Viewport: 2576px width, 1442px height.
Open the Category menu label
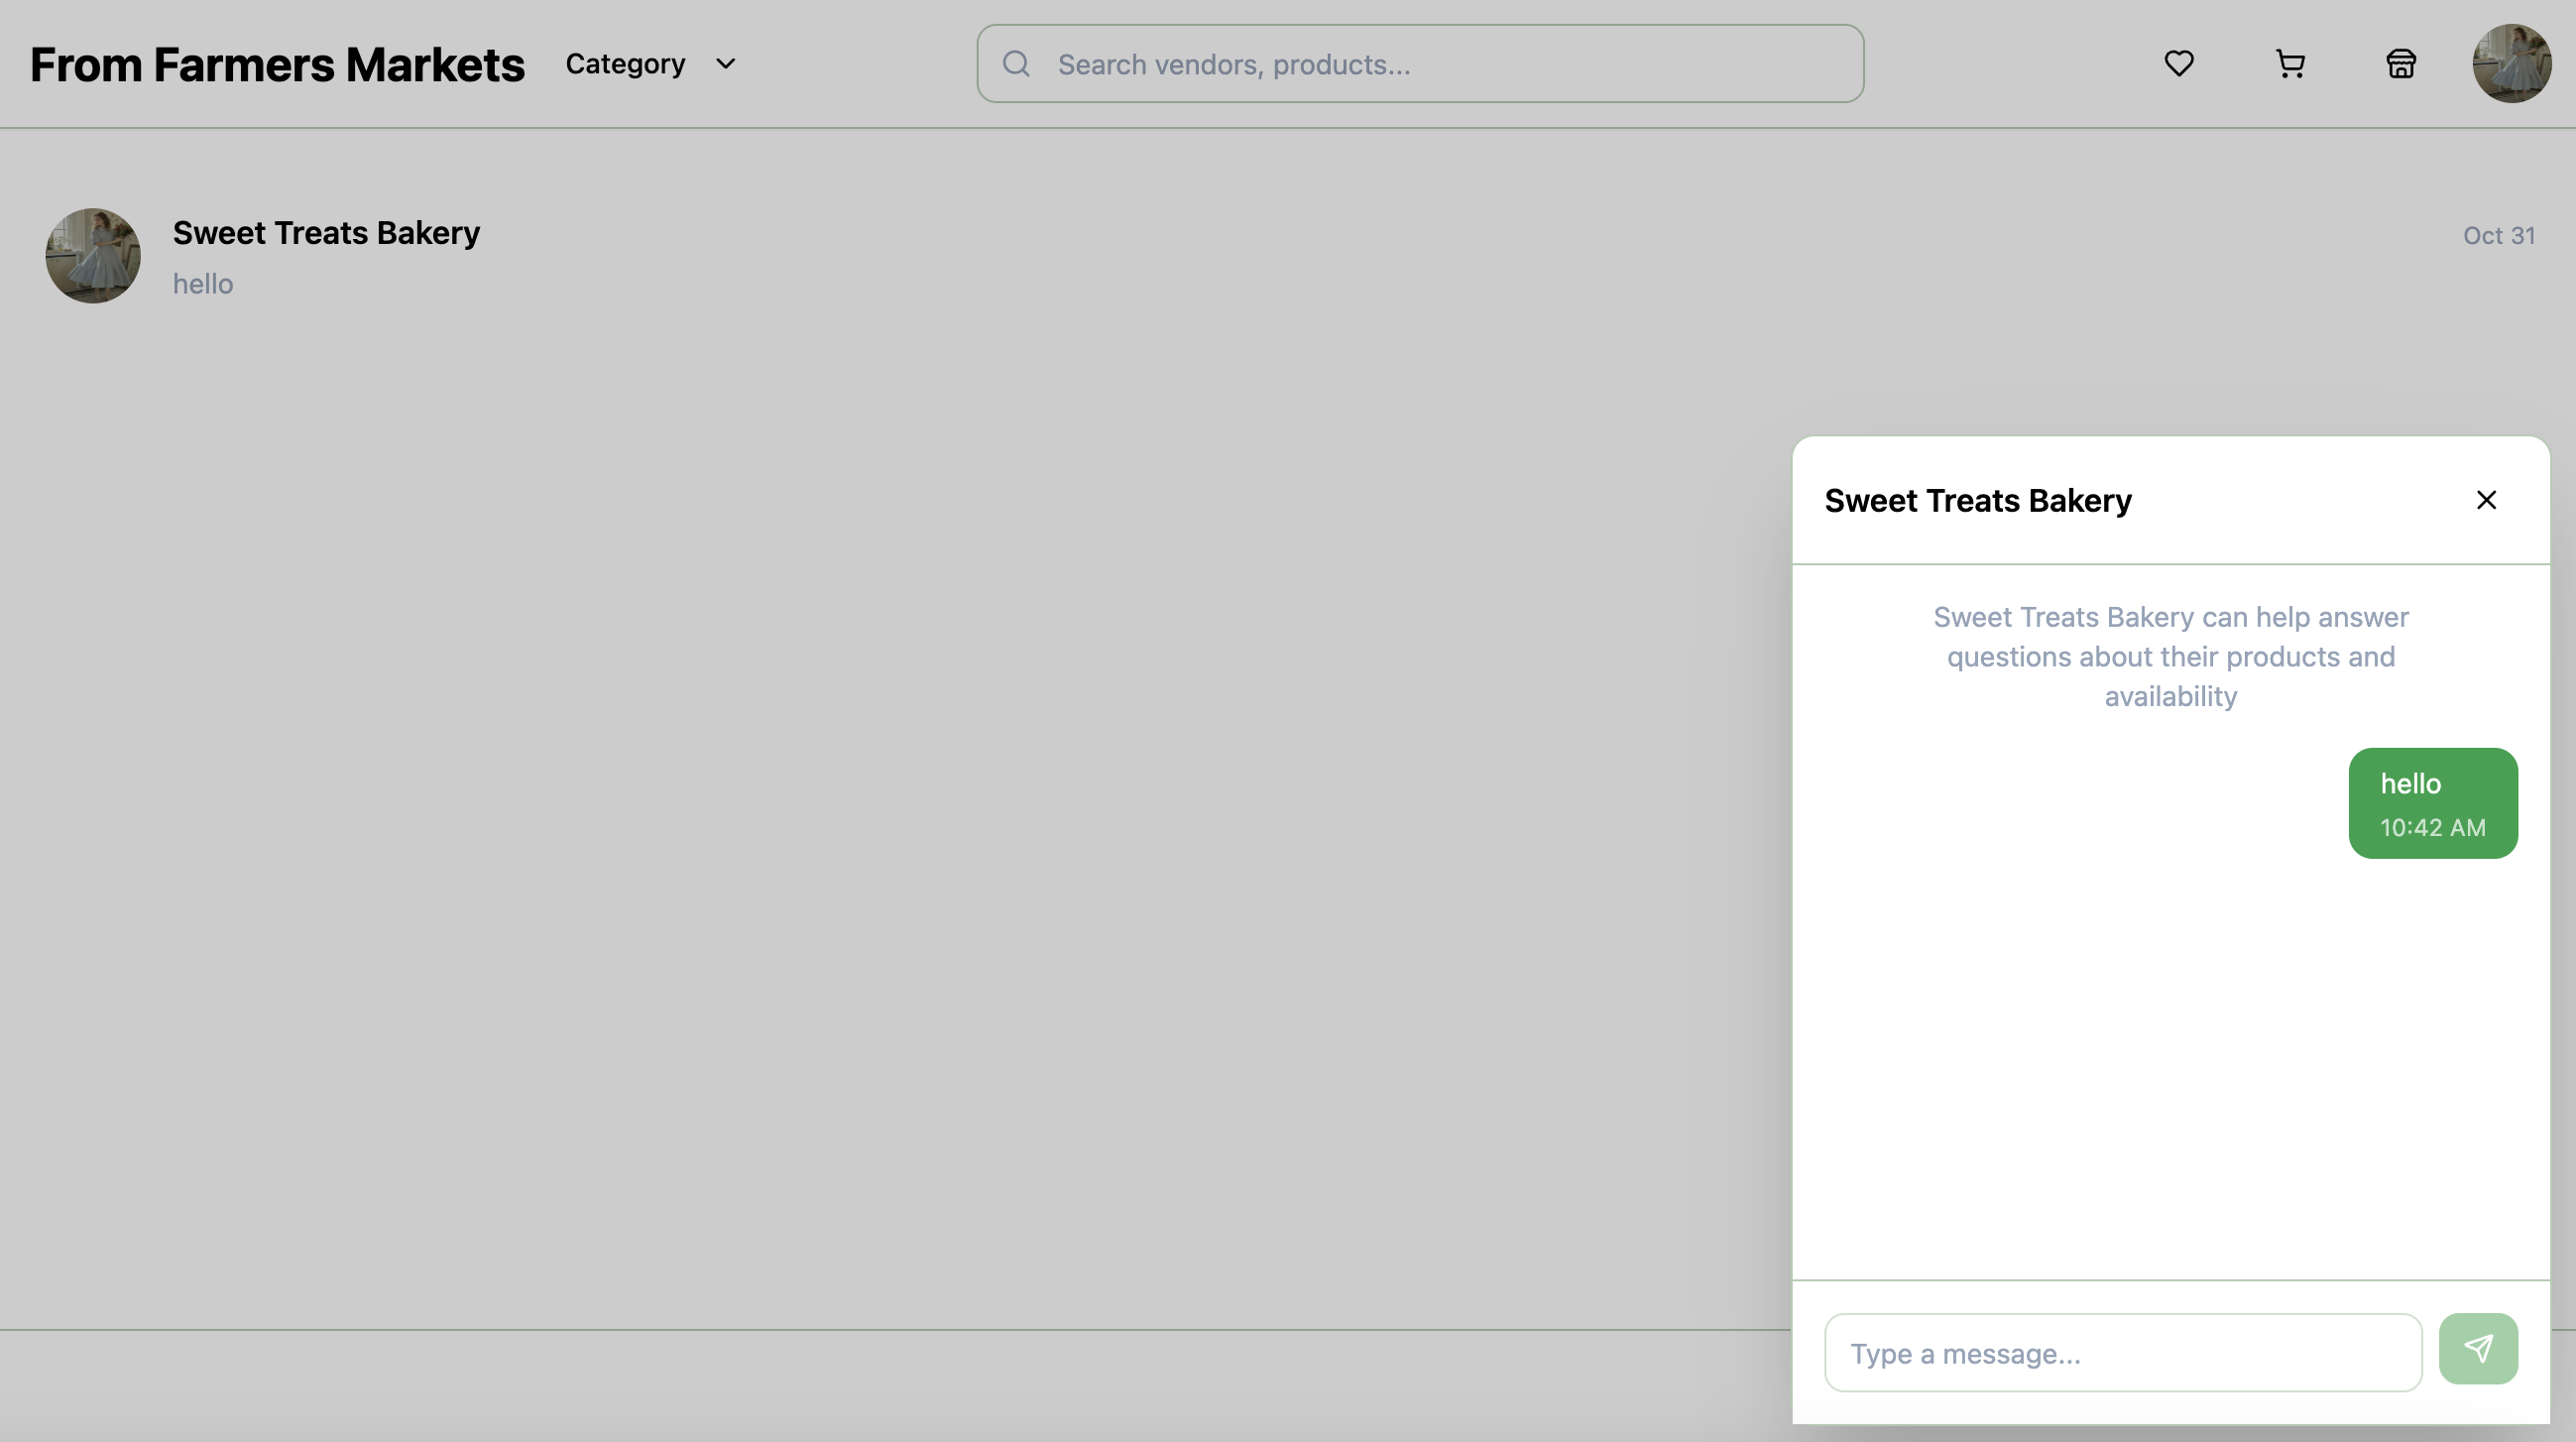tap(625, 64)
